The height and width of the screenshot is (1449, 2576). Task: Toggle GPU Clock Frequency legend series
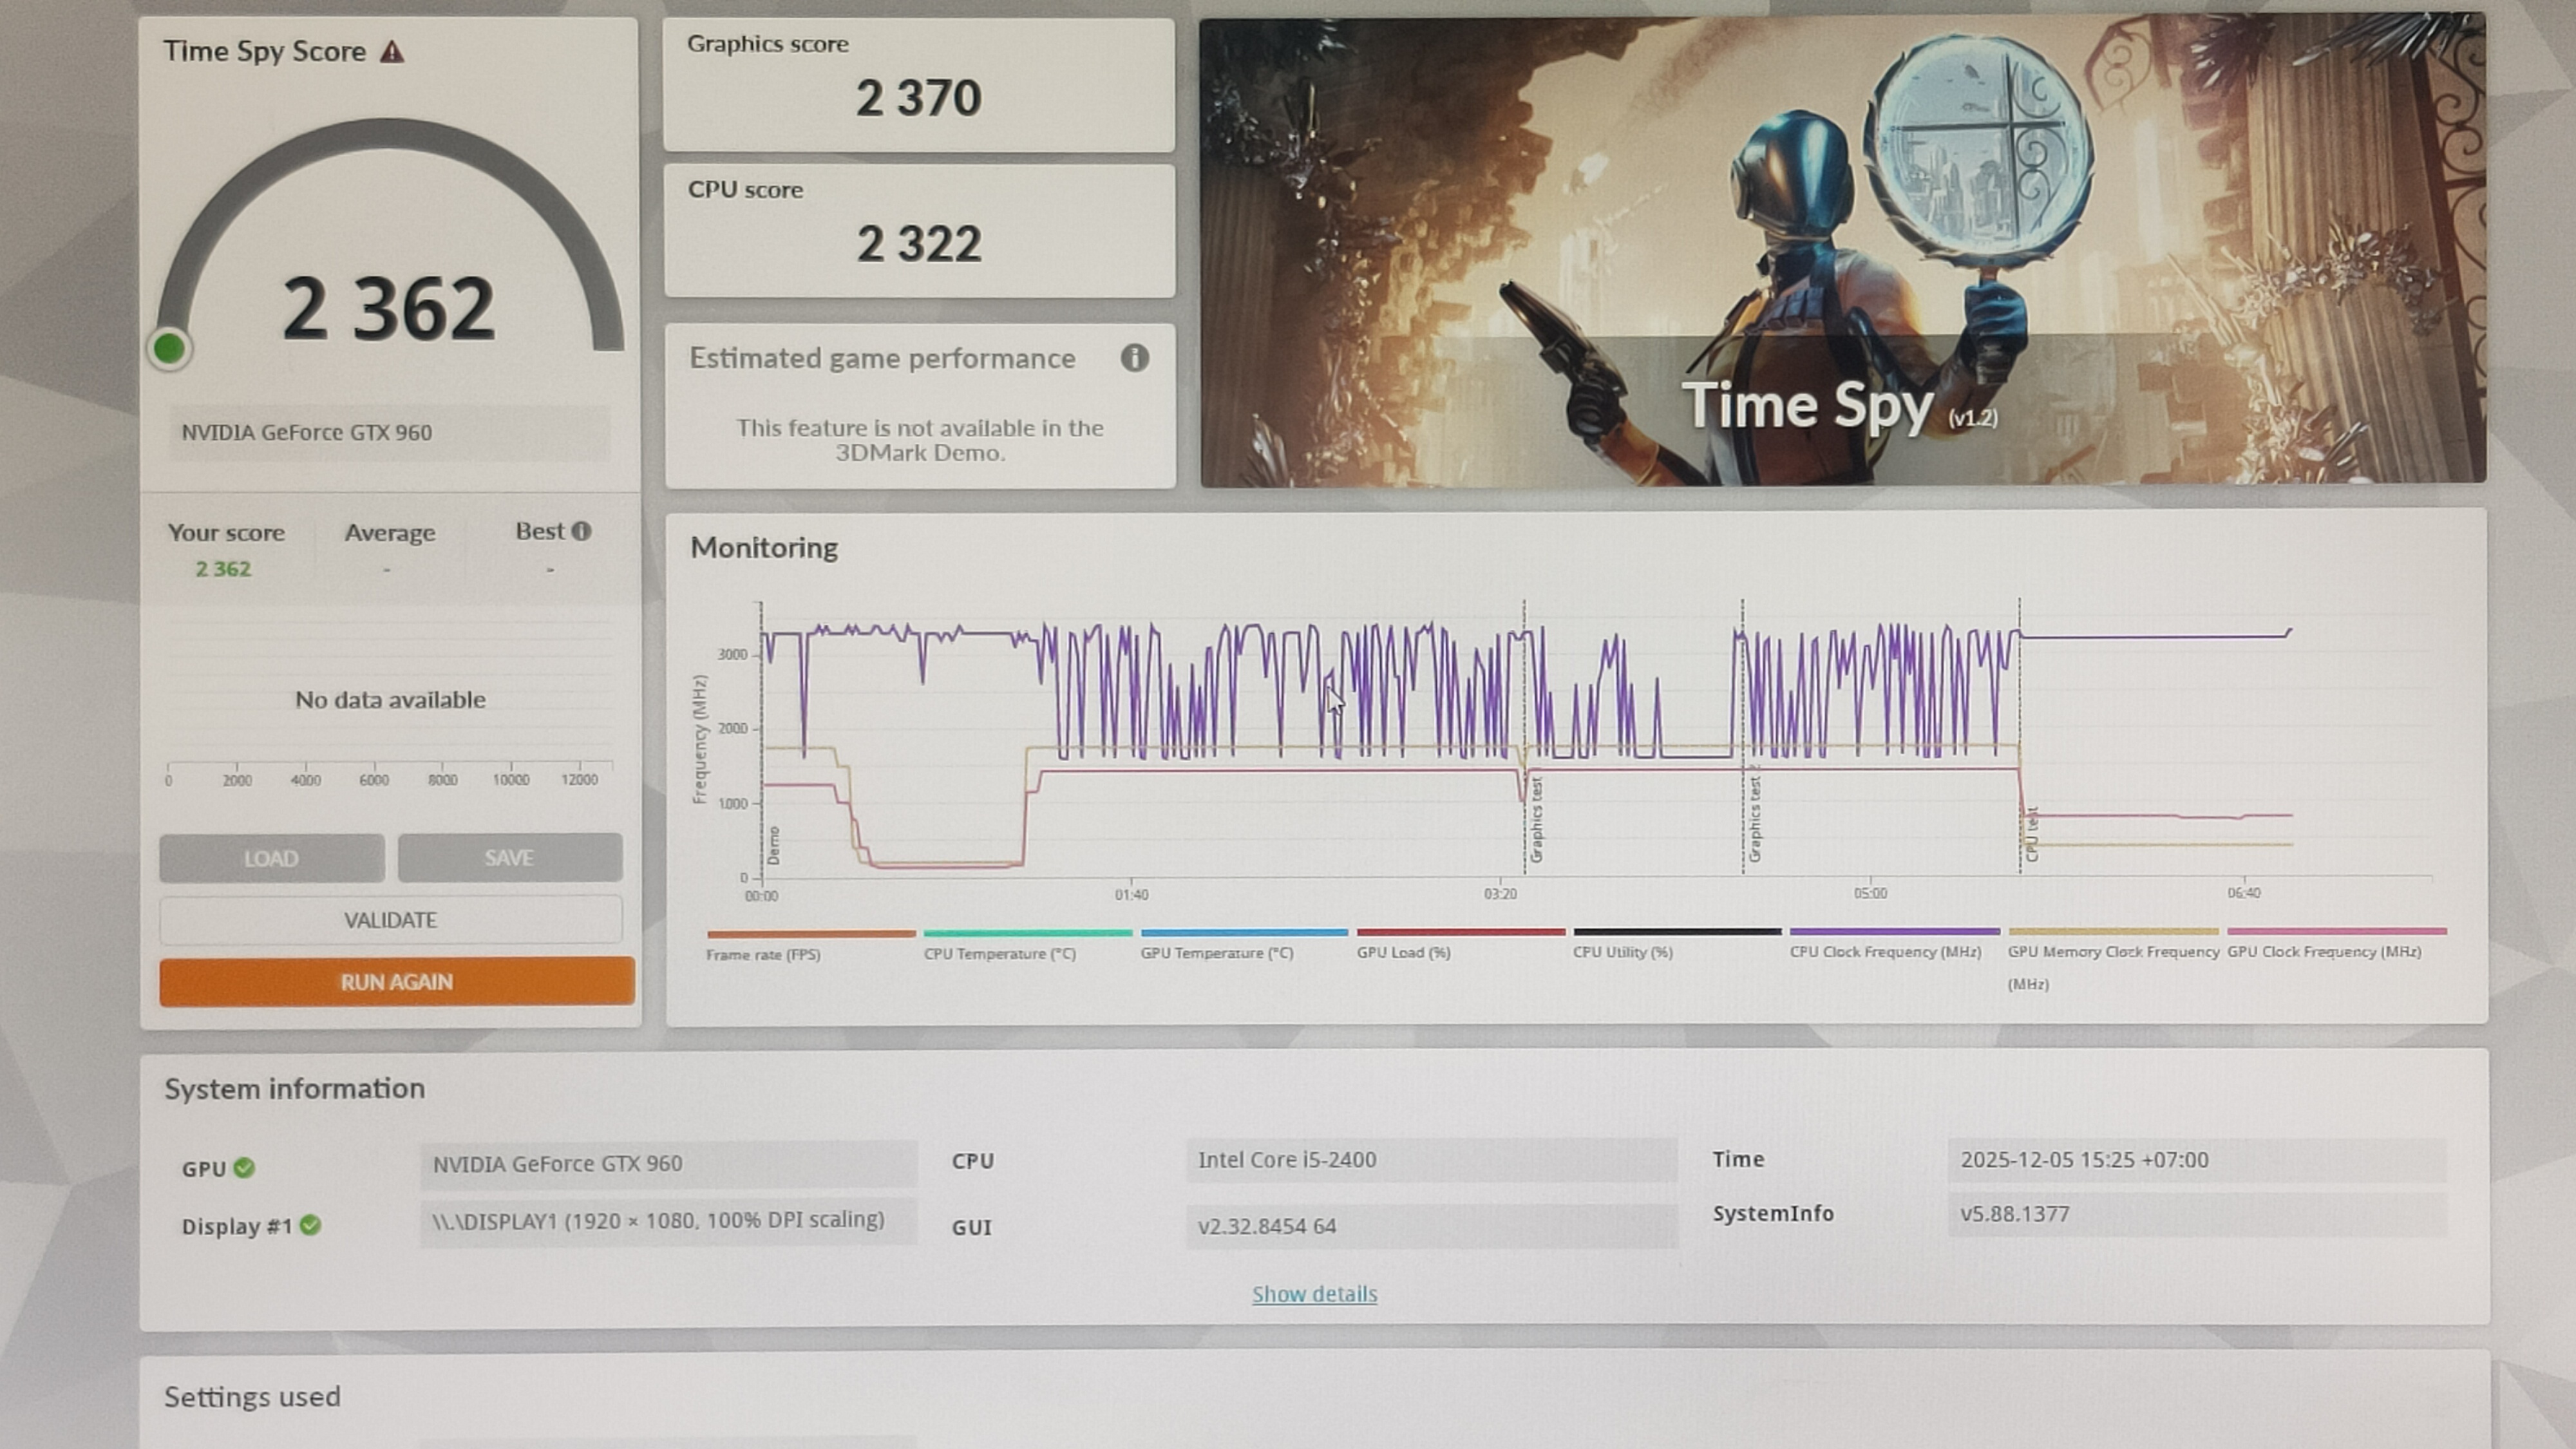point(2324,951)
